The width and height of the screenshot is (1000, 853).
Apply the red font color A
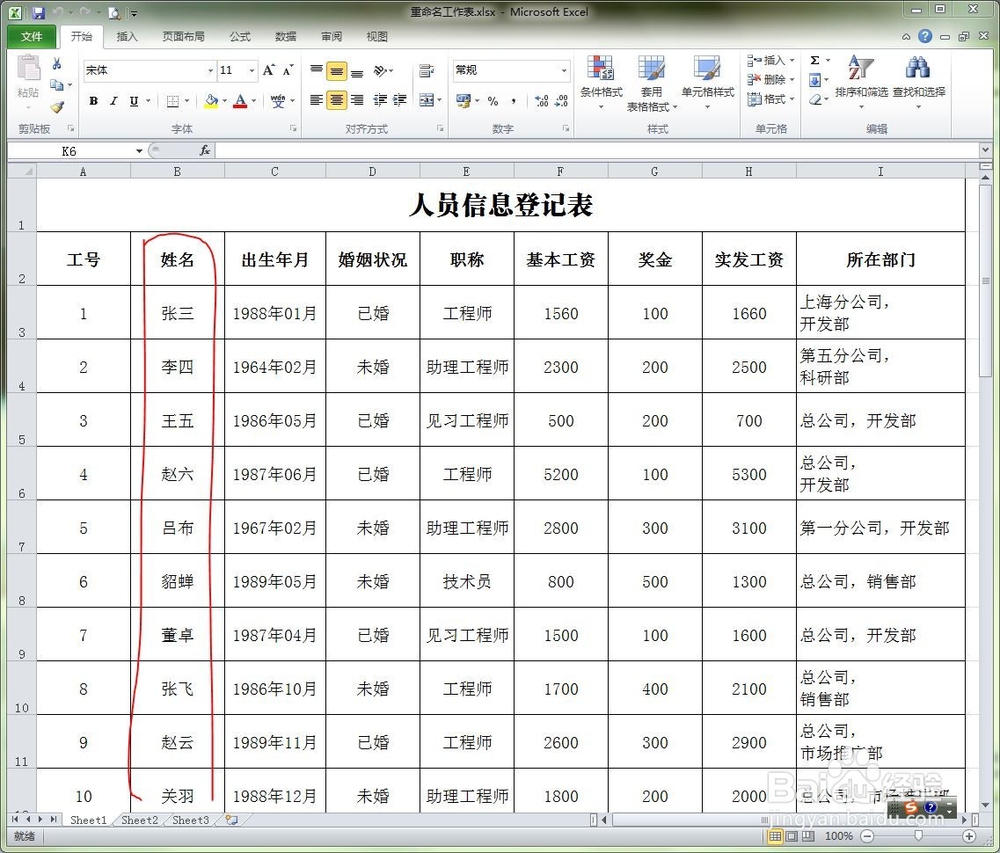pos(240,101)
